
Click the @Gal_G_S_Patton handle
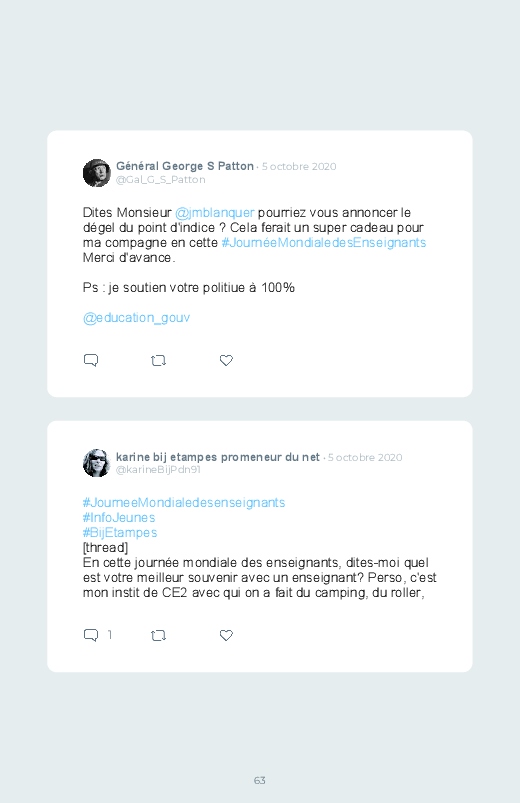(x=161, y=180)
